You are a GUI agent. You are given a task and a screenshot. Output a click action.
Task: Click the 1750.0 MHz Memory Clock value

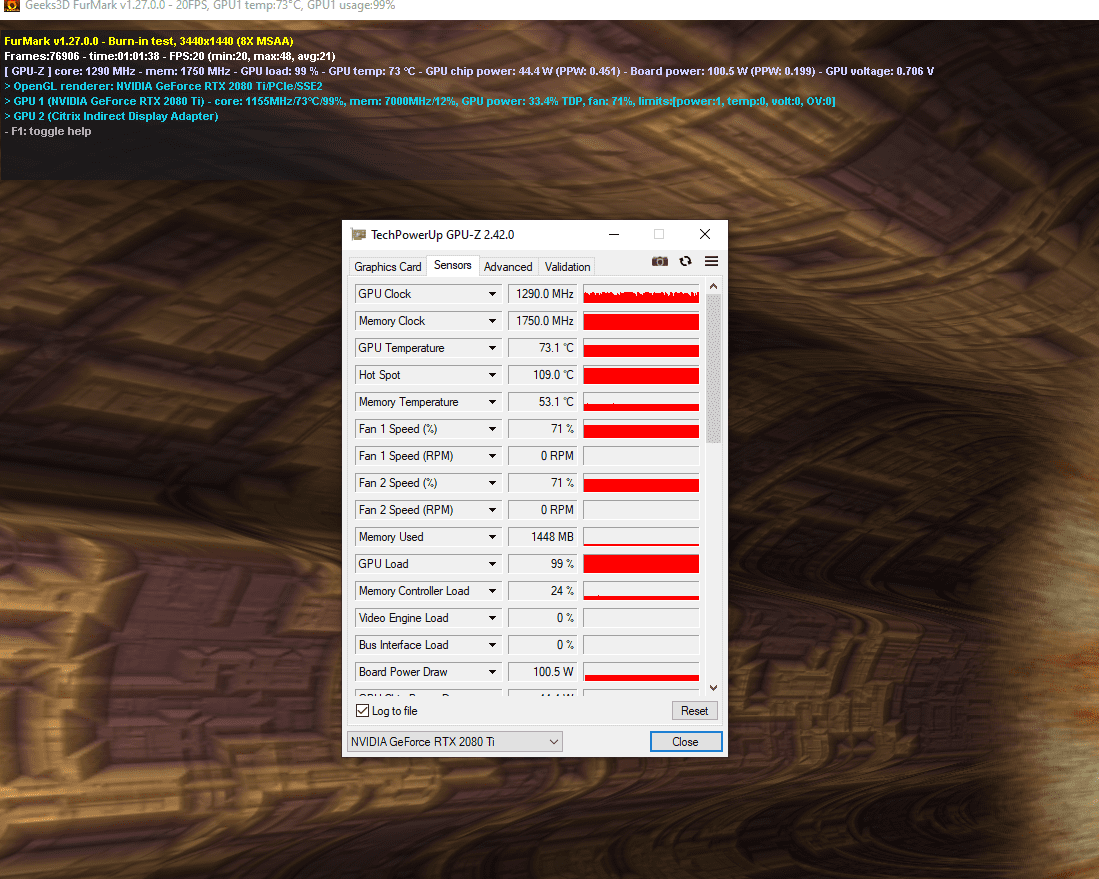point(542,321)
